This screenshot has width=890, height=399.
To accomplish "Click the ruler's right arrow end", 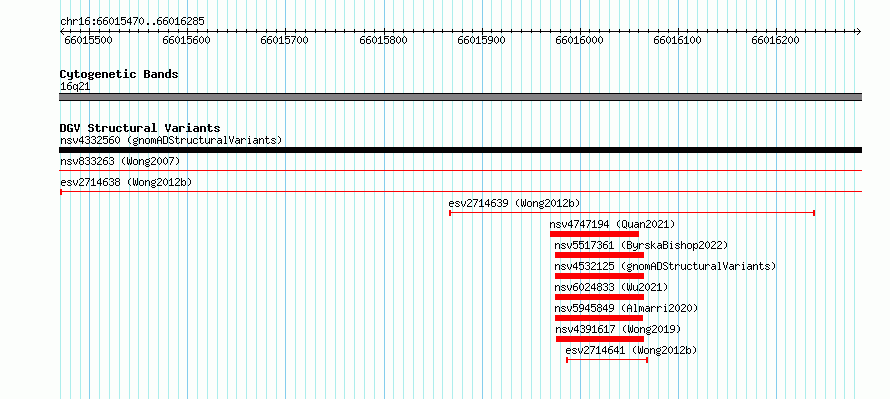I will point(859,31).
